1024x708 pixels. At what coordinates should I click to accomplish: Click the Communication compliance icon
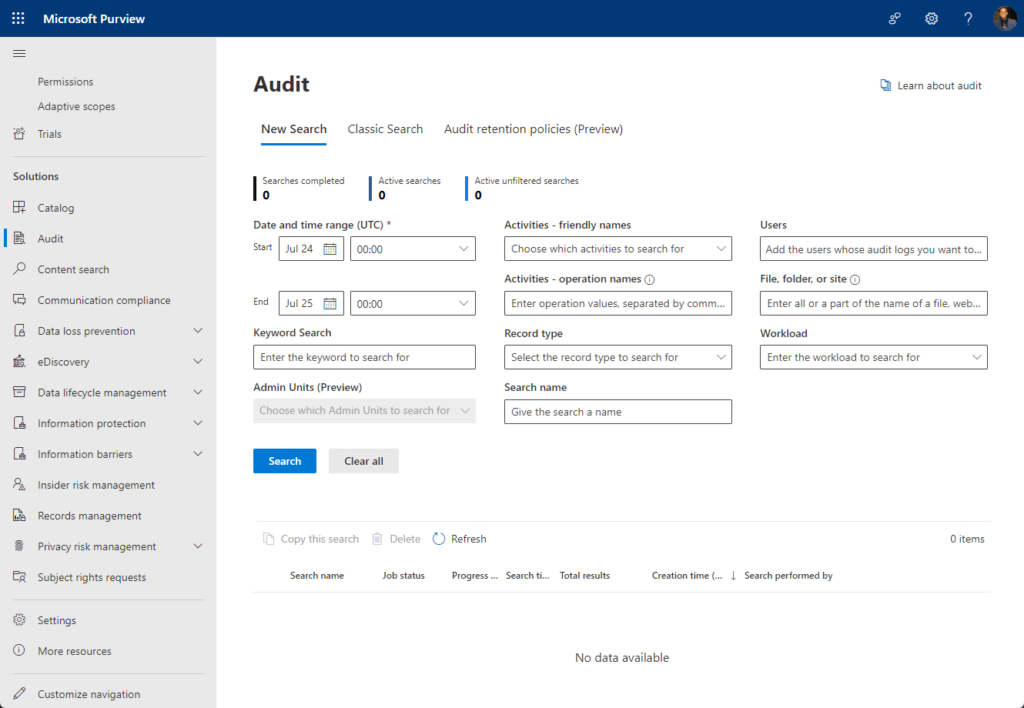pyautogui.click(x=19, y=300)
